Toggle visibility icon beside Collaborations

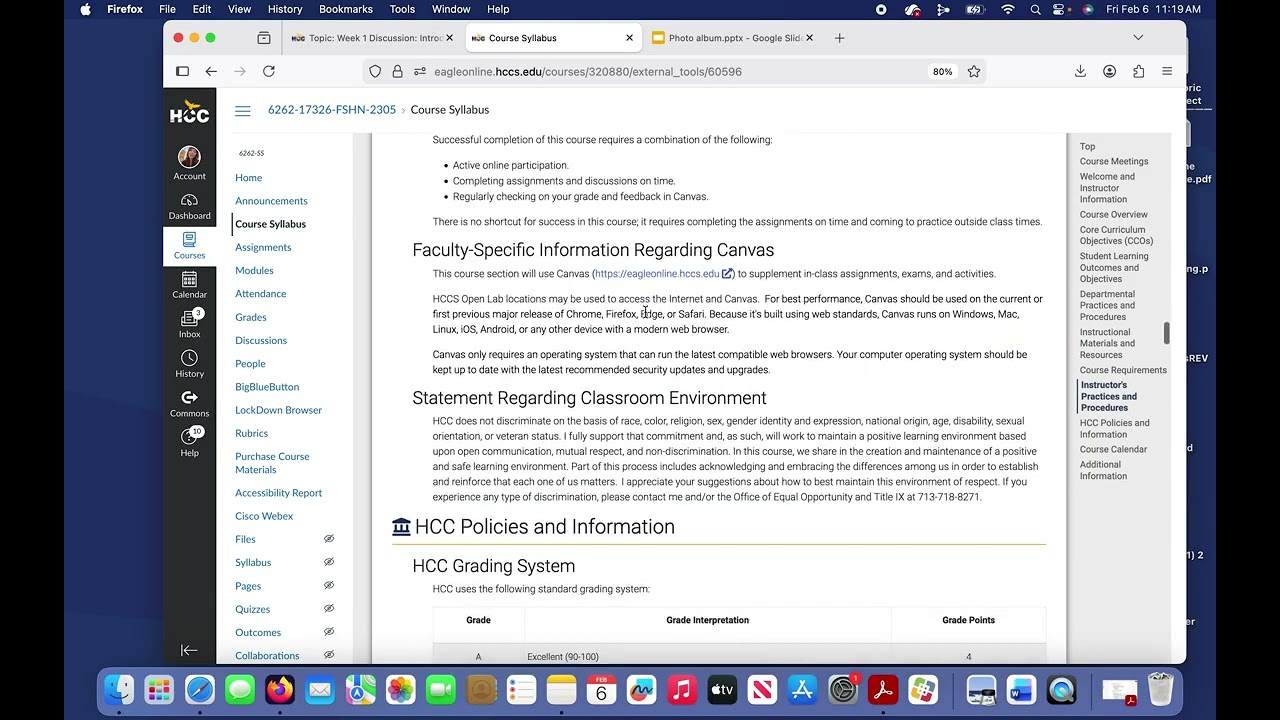click(x=329, y=655)
